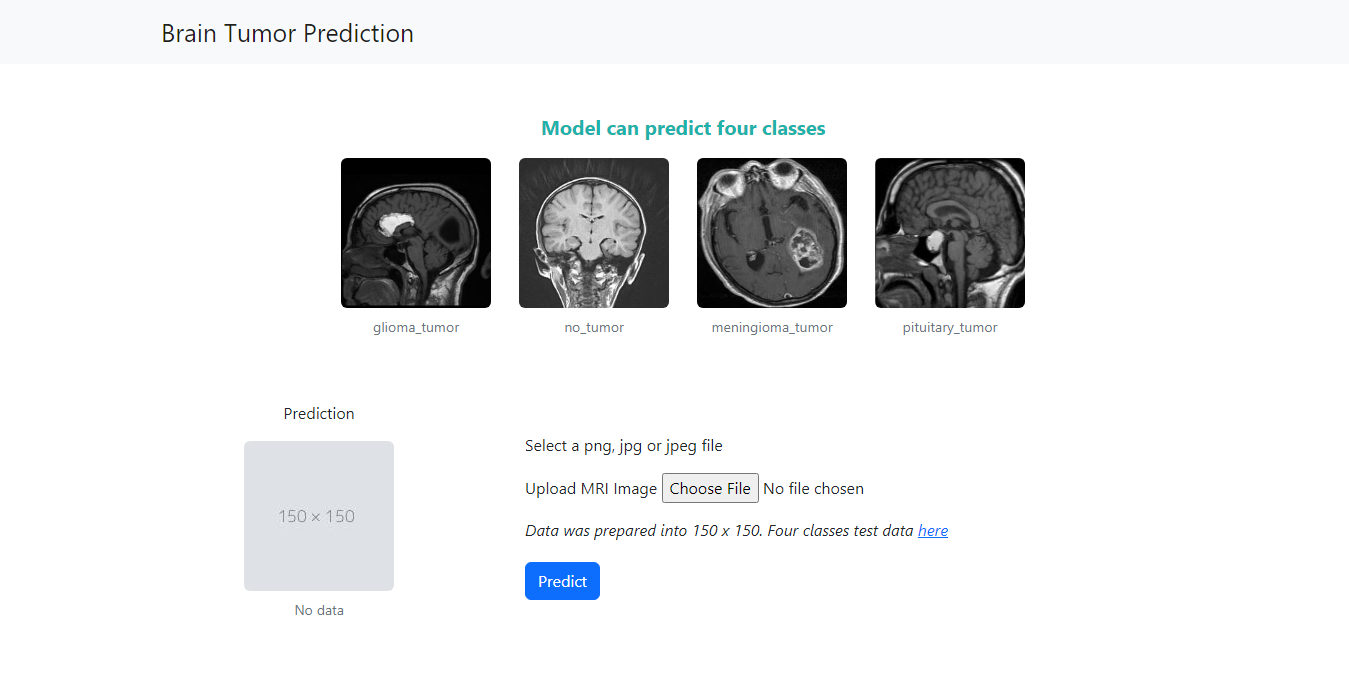Click the glioma_tumor caption label

tap(415, 327)
